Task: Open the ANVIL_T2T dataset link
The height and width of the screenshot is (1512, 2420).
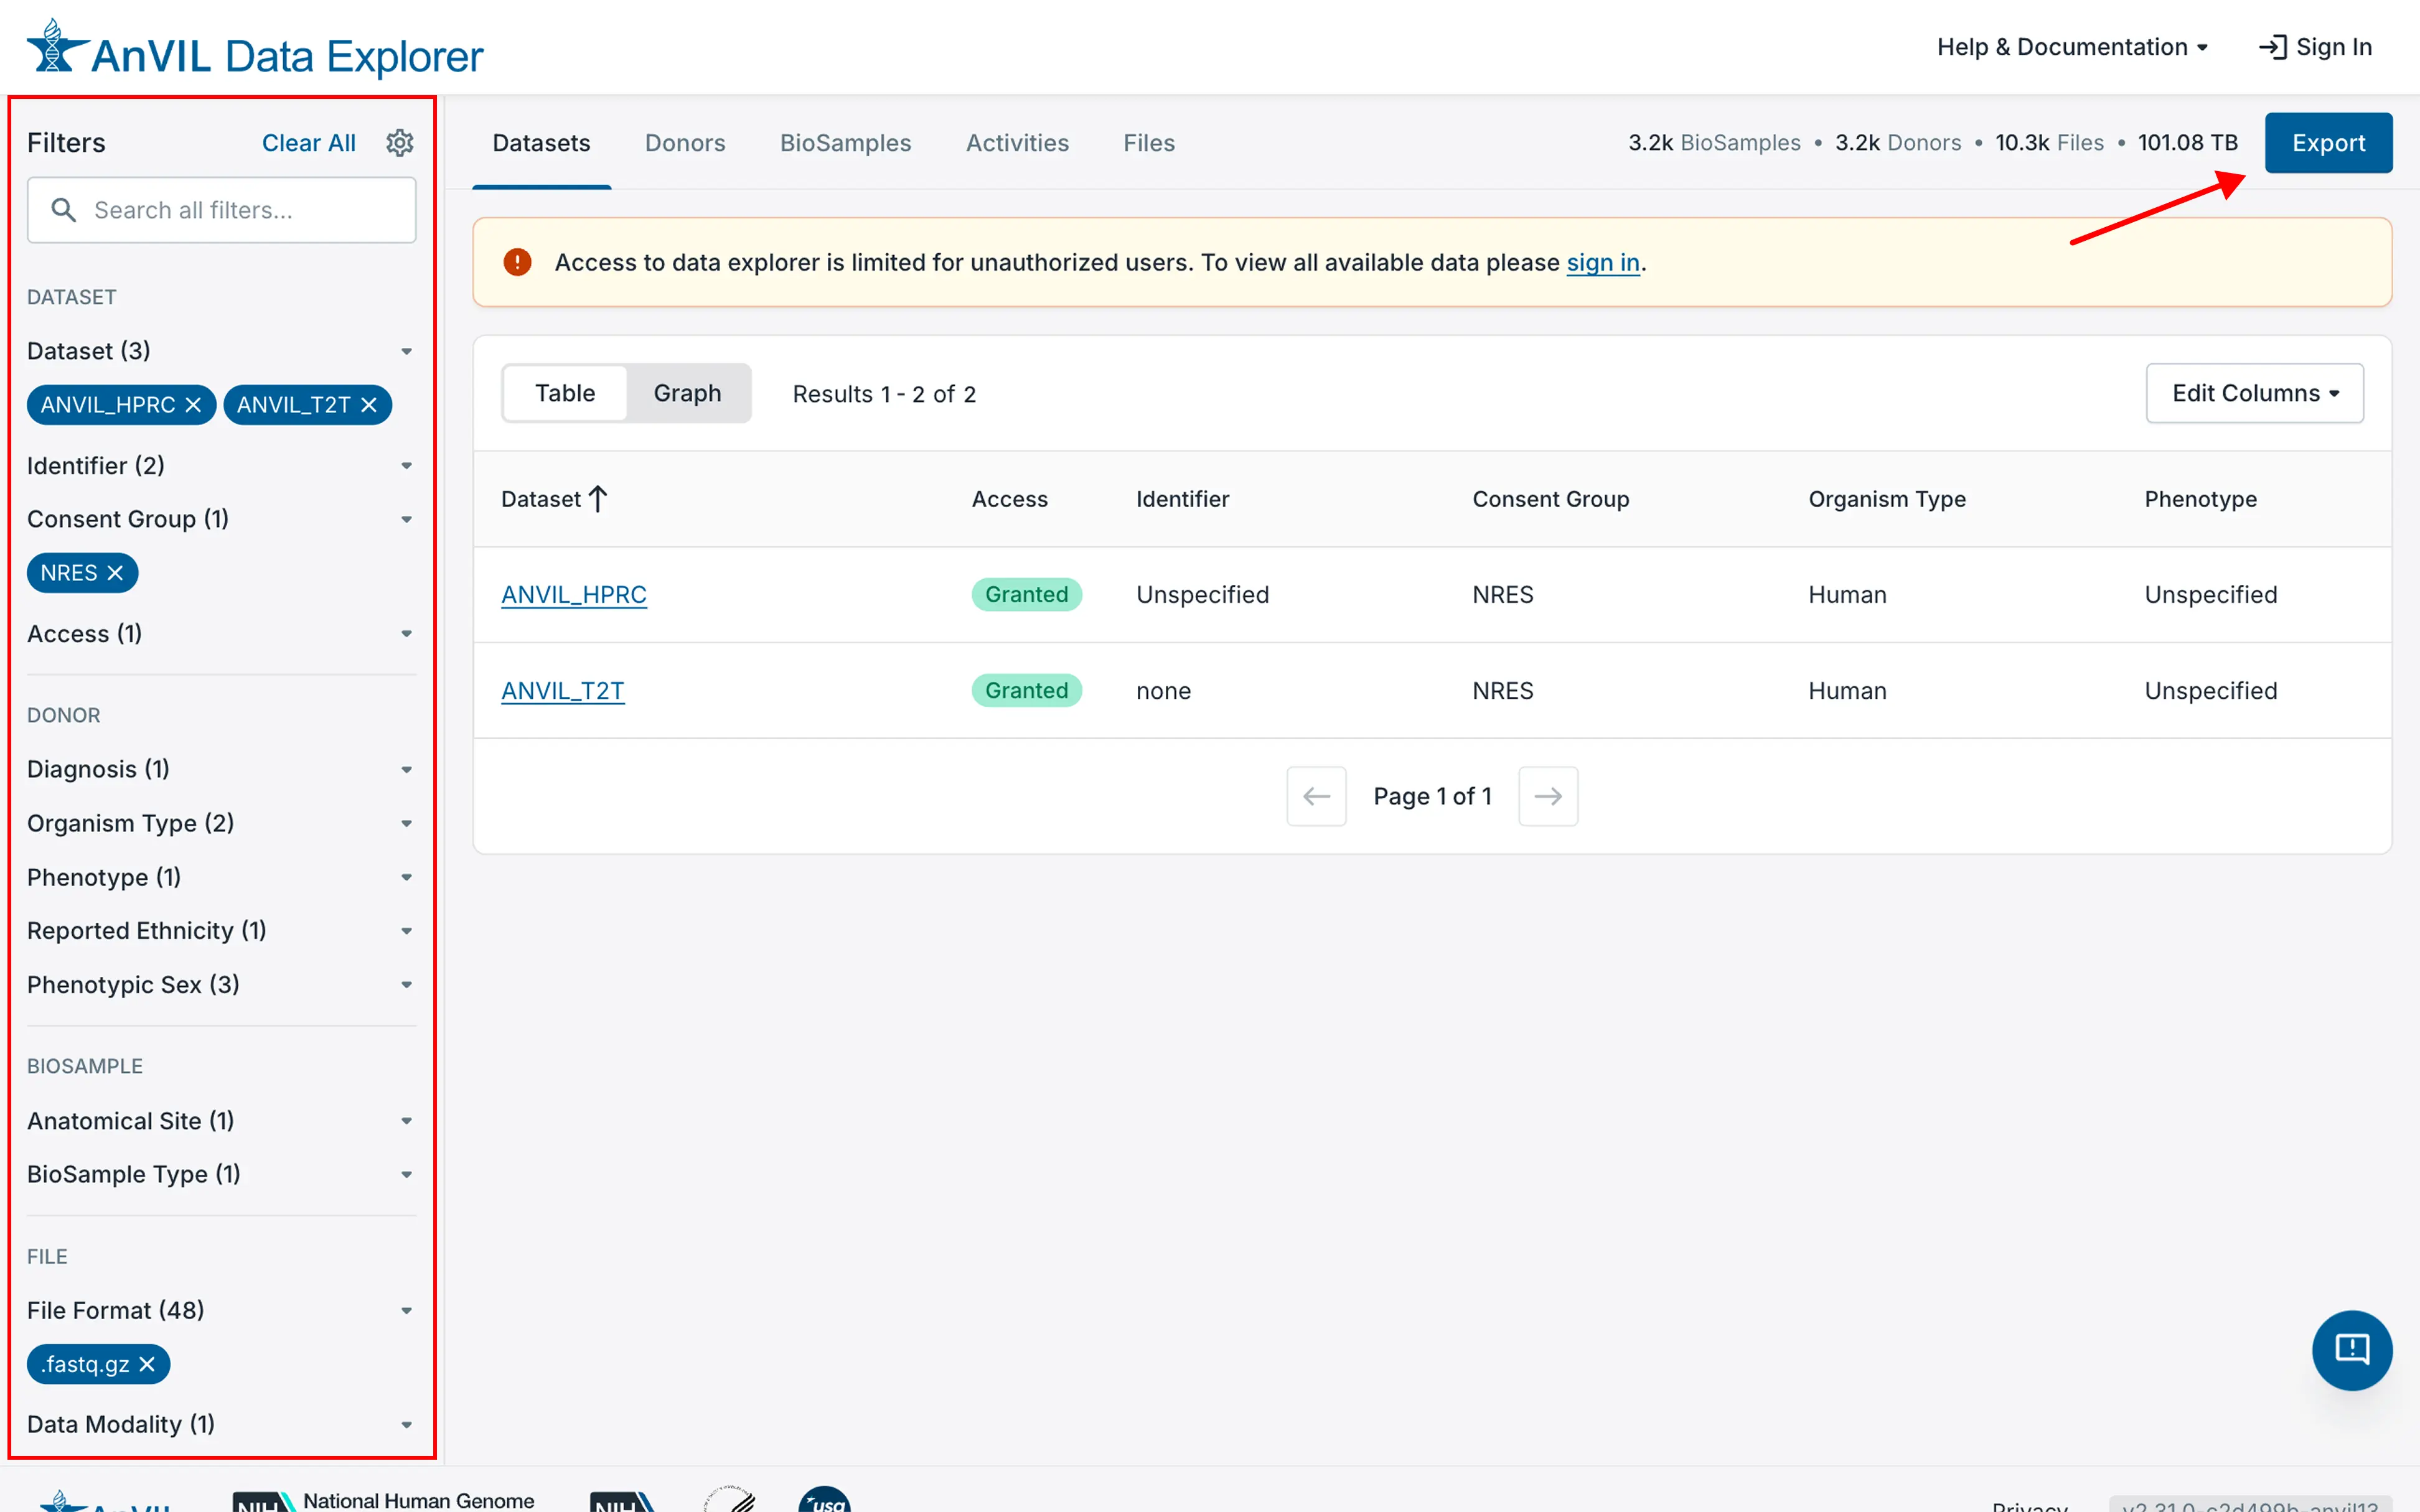Action: click(x=562, y=690)
